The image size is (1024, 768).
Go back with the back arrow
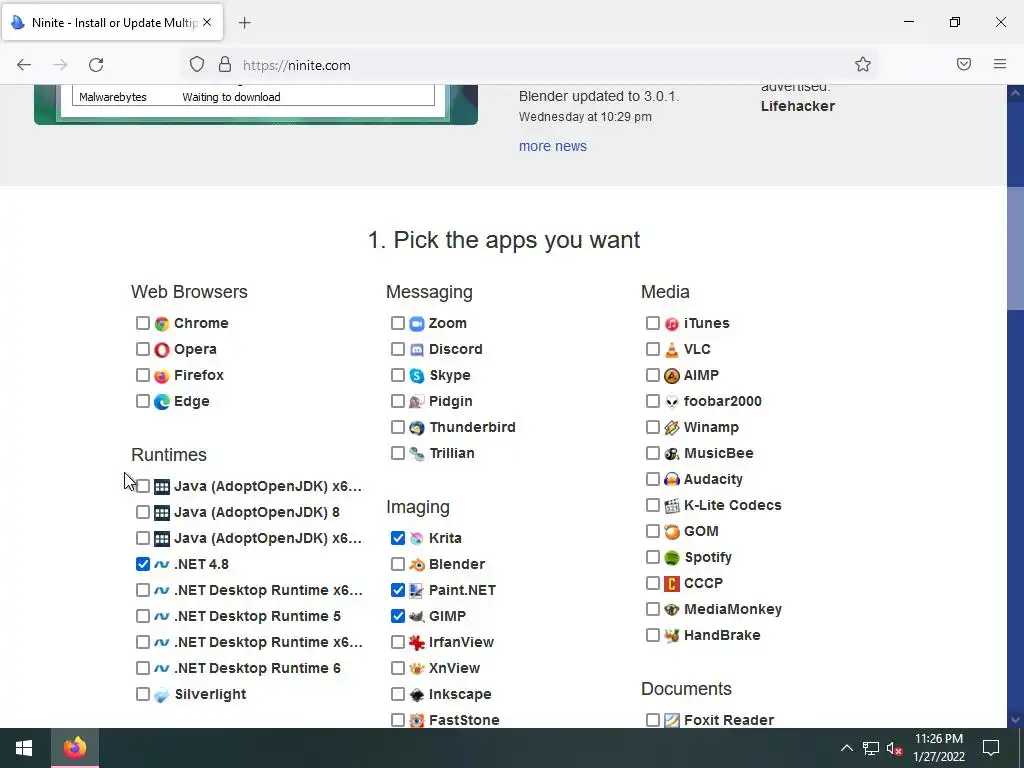[x=24, y=65]
